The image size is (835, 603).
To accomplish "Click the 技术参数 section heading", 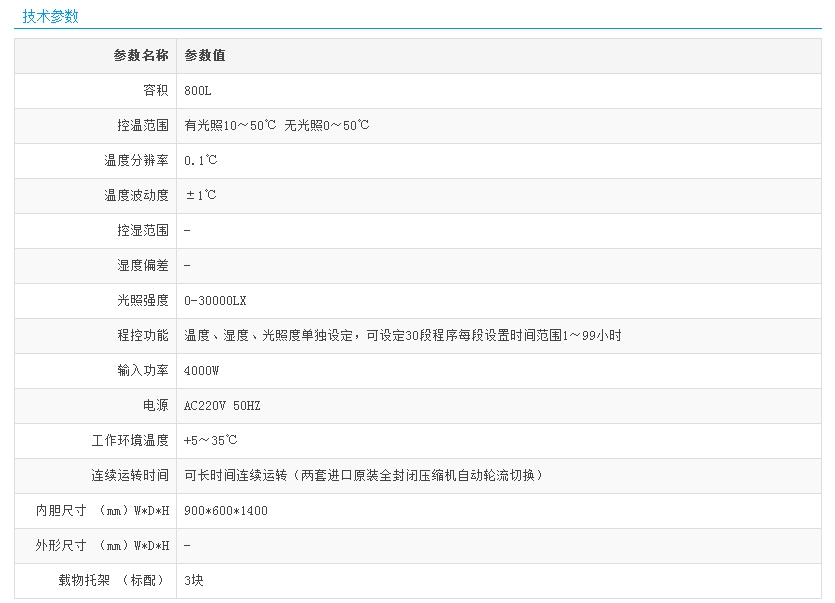I will (50, 16).
